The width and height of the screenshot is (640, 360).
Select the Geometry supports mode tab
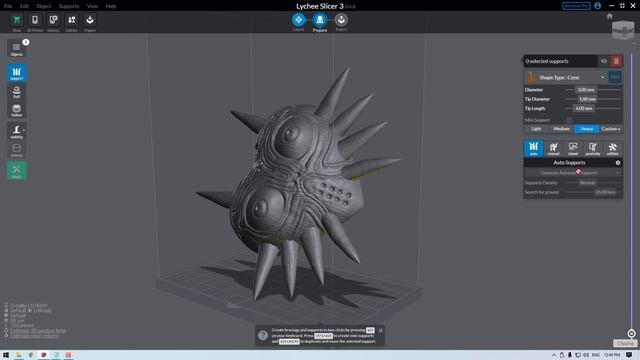click(592, 148)
